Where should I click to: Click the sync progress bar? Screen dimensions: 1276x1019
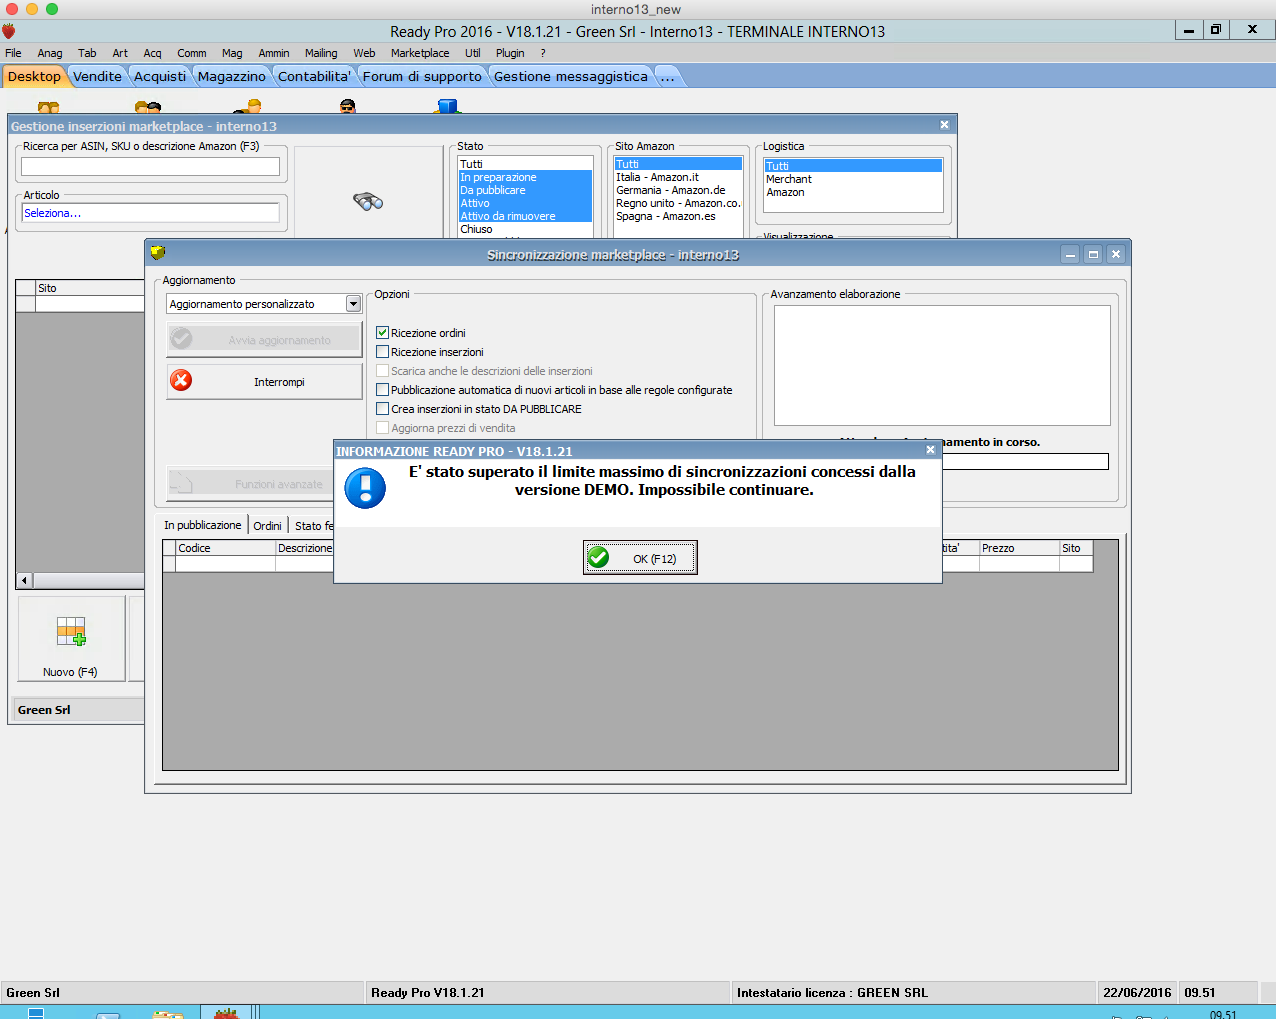1025,461
